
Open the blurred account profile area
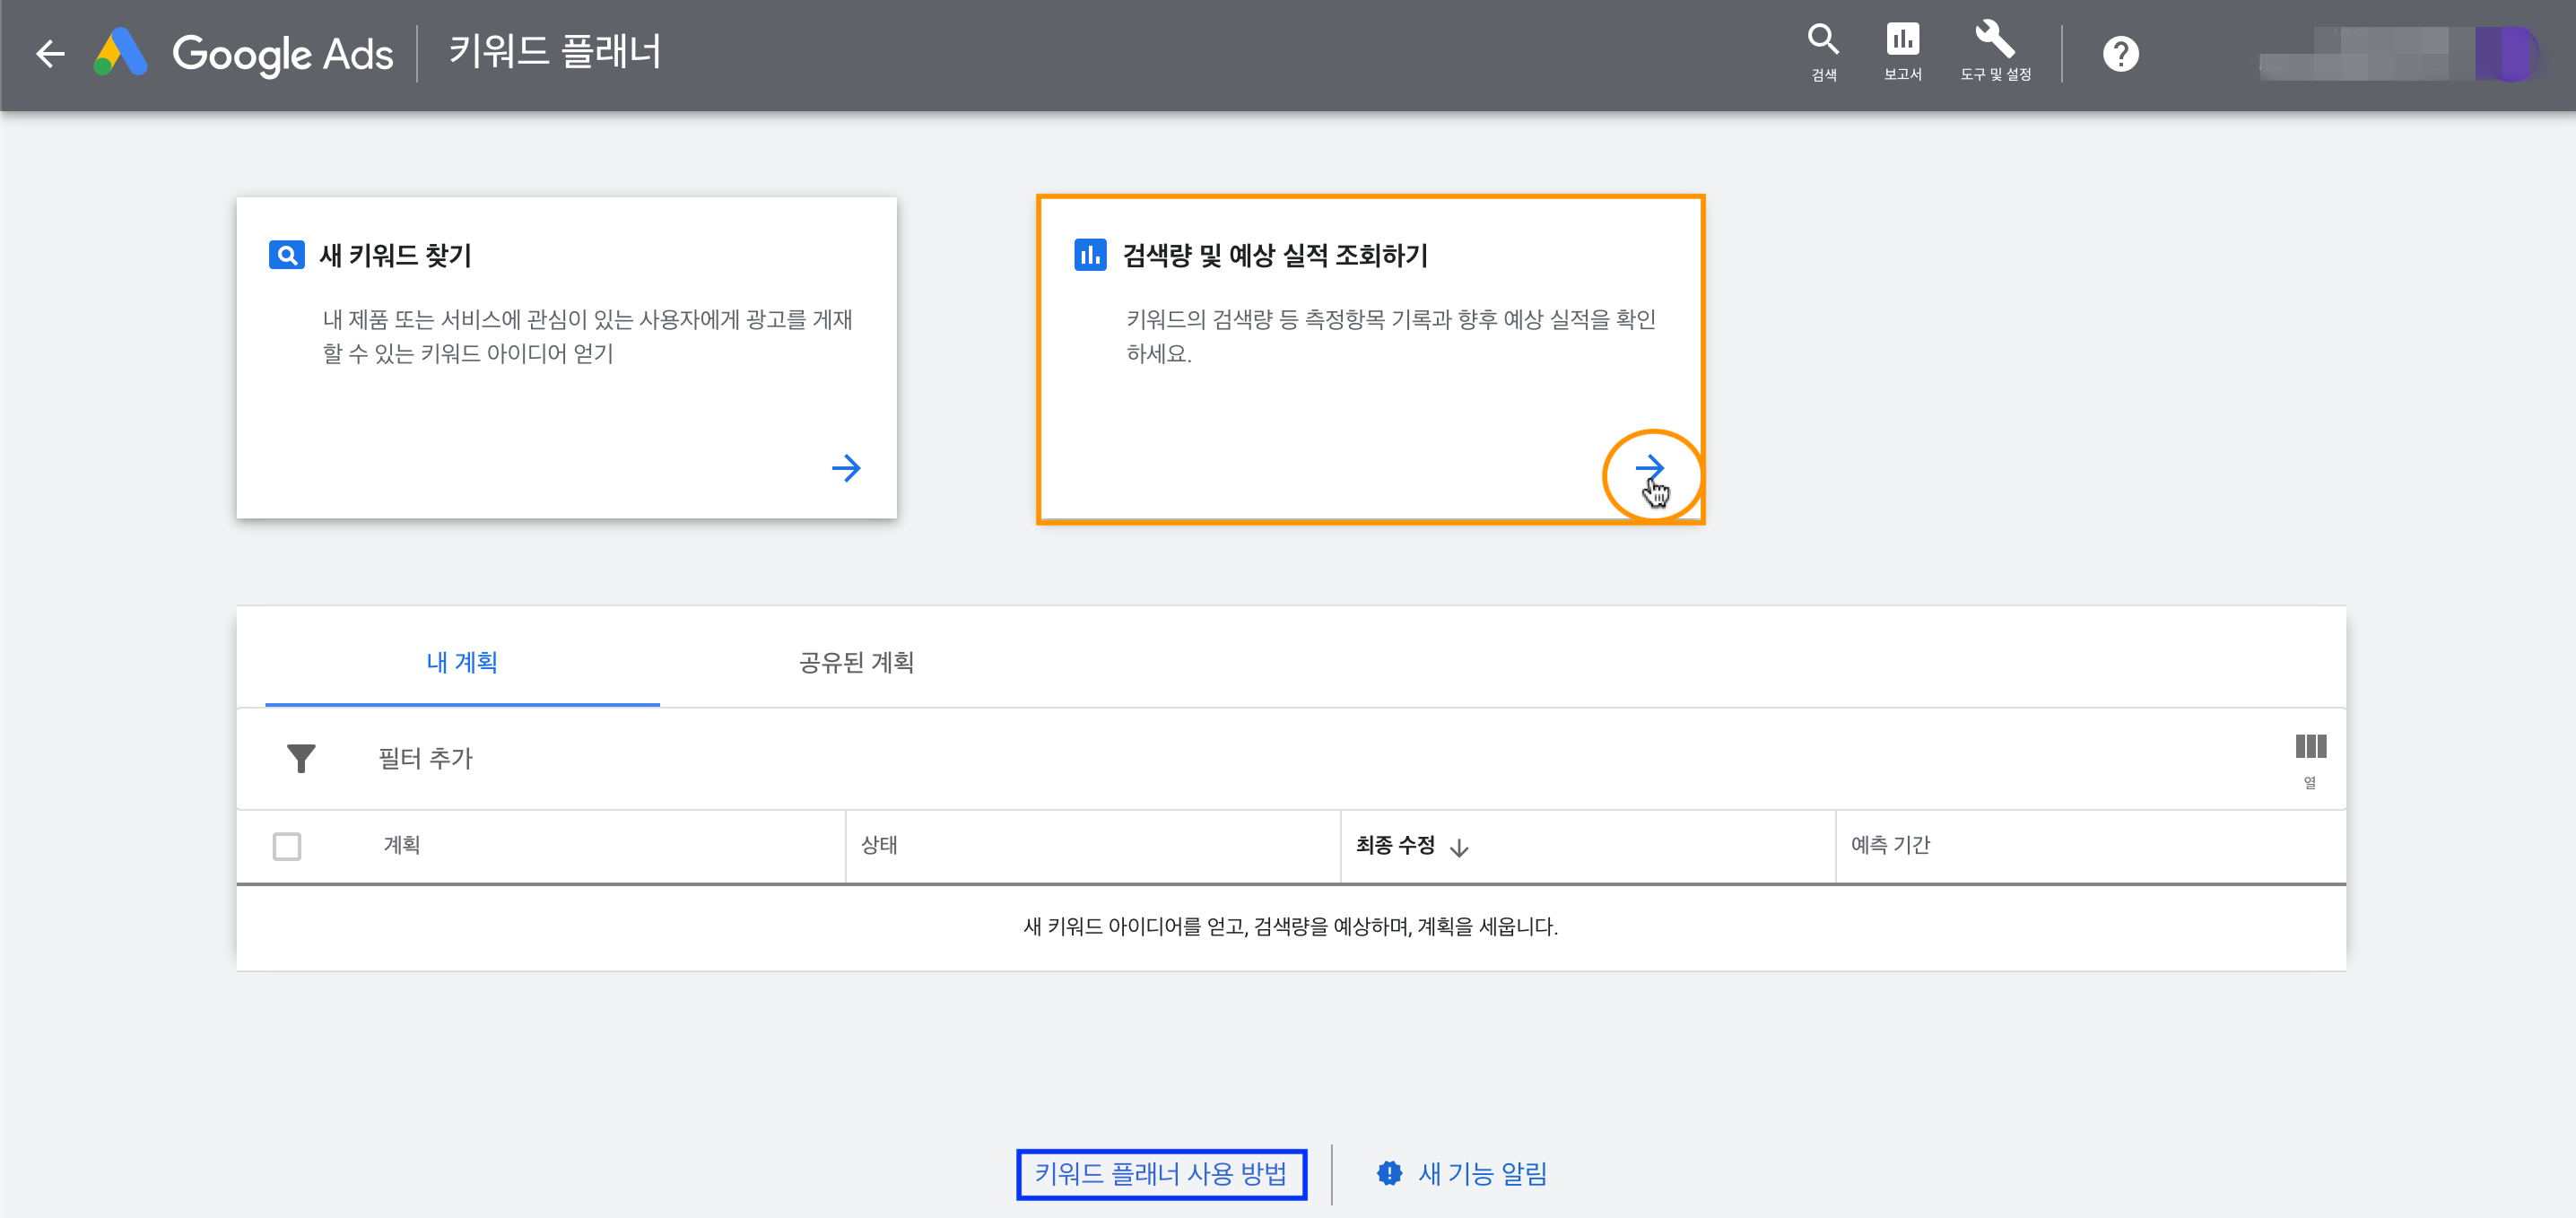(x=2400, y=54)
